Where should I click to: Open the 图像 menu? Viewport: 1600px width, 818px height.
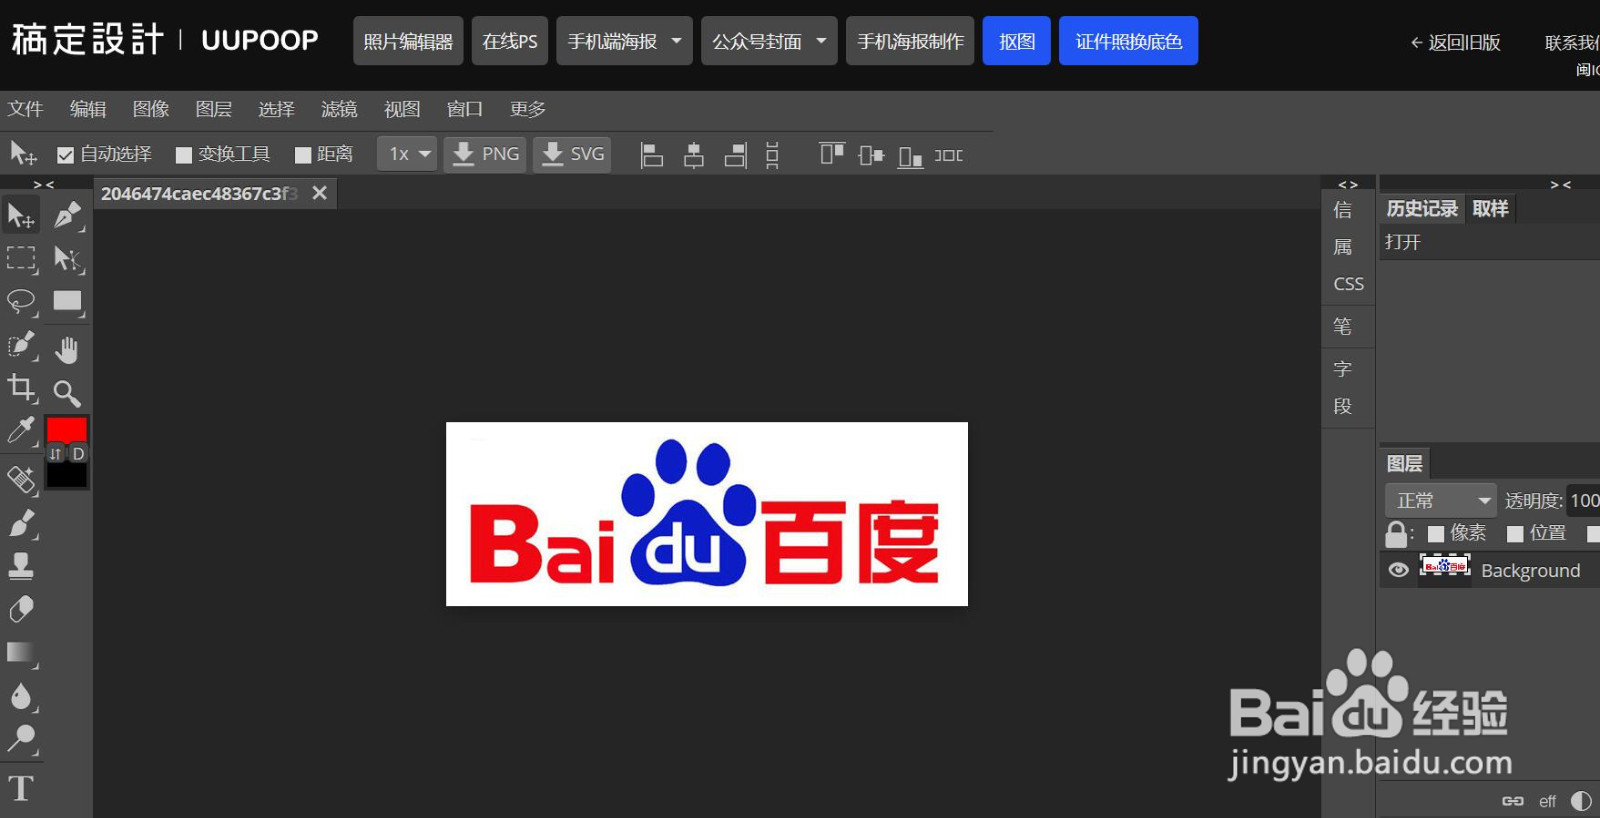151,109
